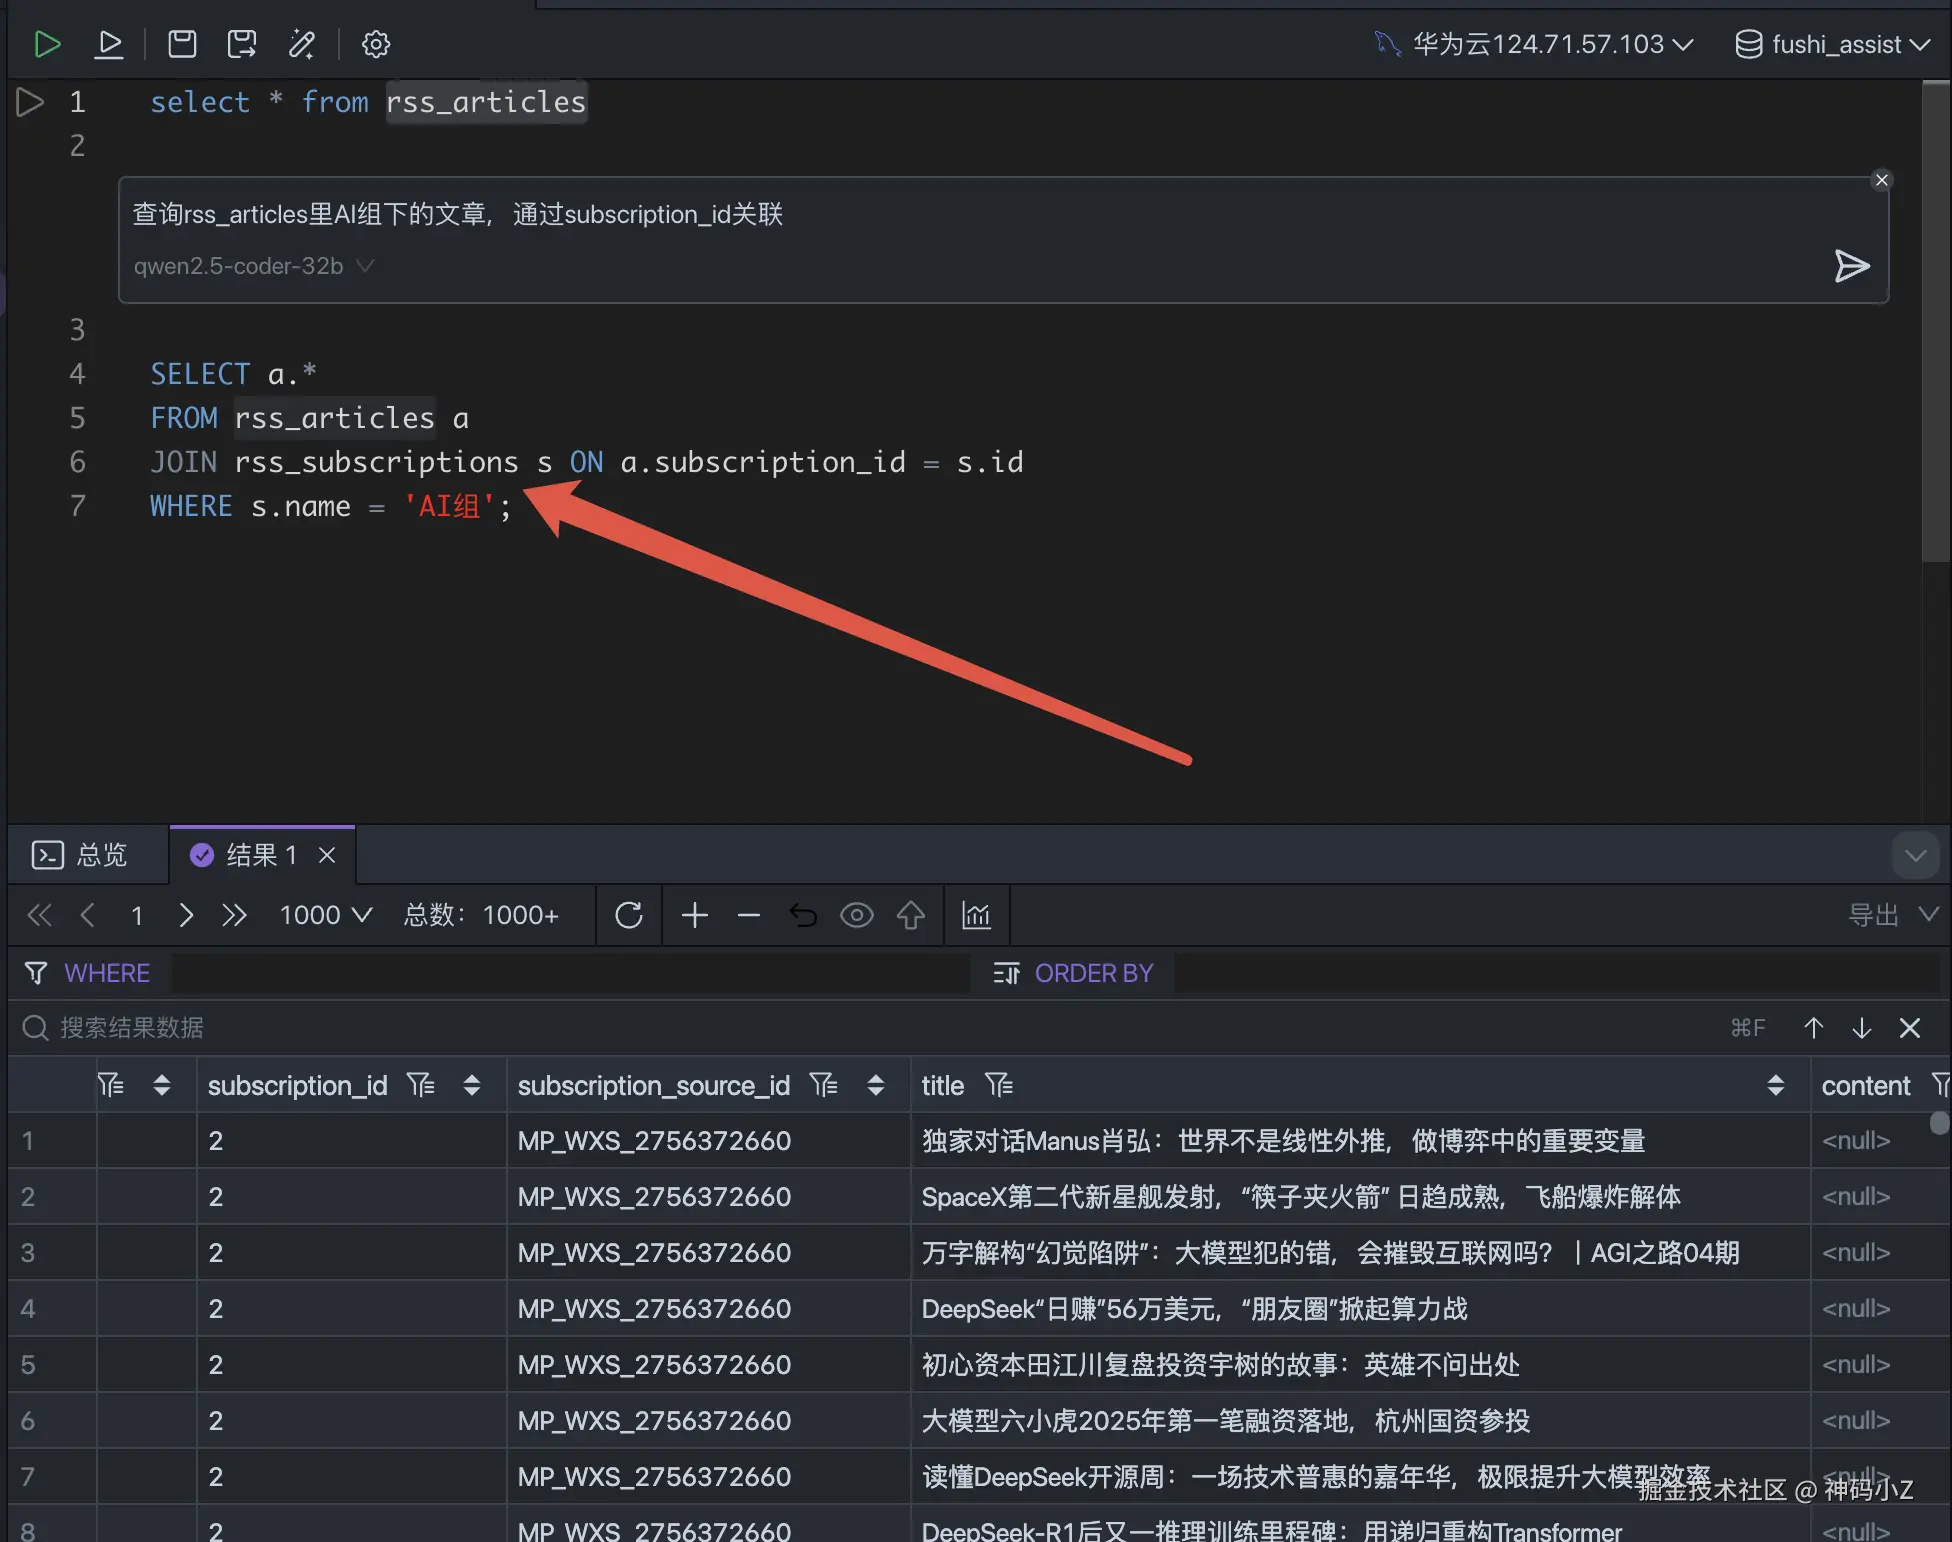Viewport: 1952px width, 1542px height.
Task: Click the 导出 export button
Action: [1873, 915]
